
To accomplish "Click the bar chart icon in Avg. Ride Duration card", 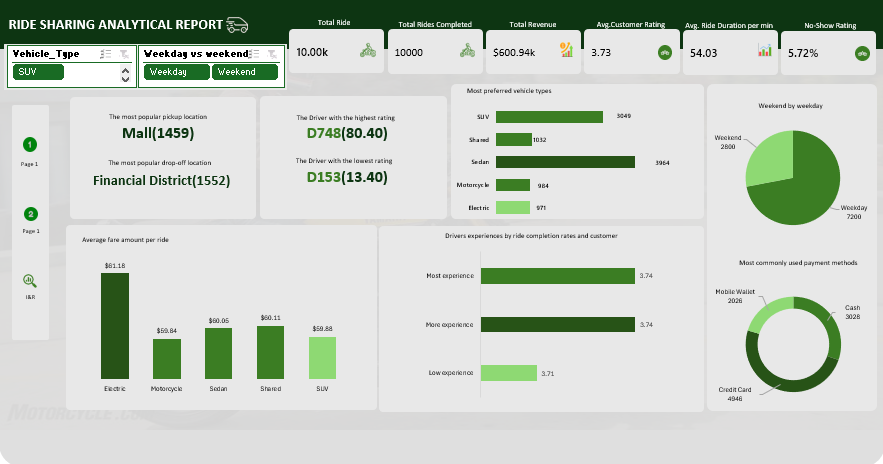I will click(764, 50).
